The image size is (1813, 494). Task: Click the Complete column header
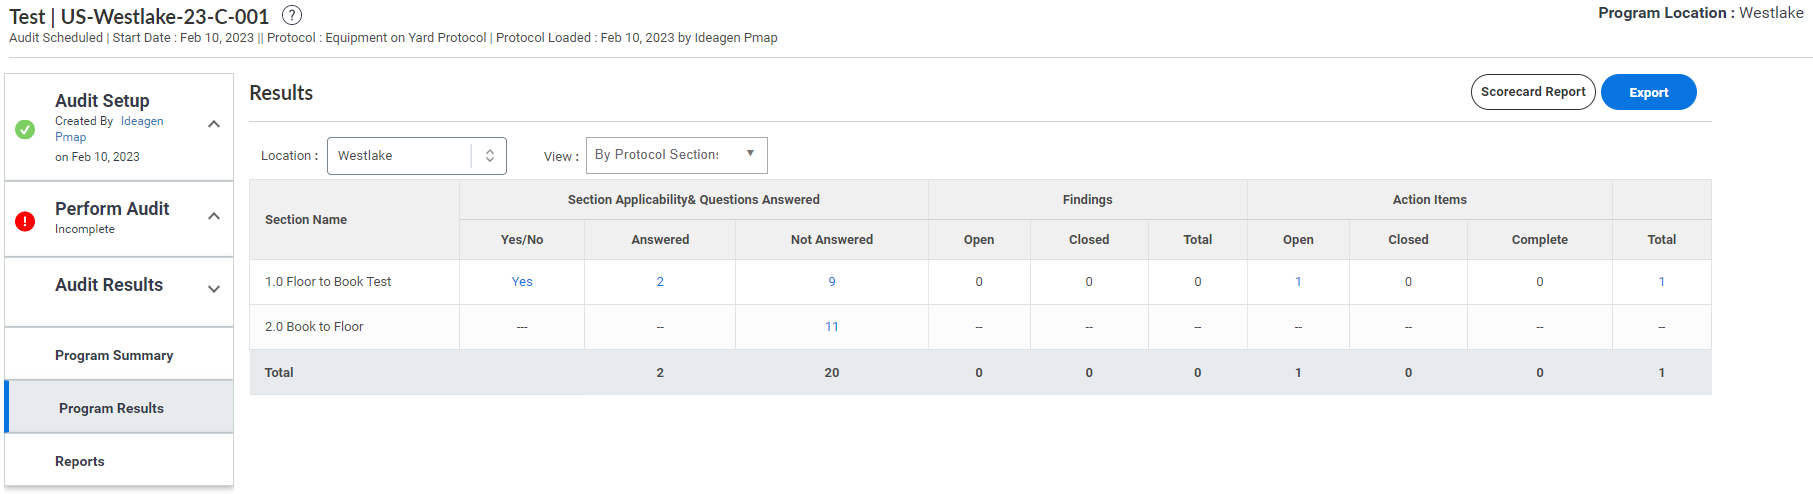(x=1540, y=240)
